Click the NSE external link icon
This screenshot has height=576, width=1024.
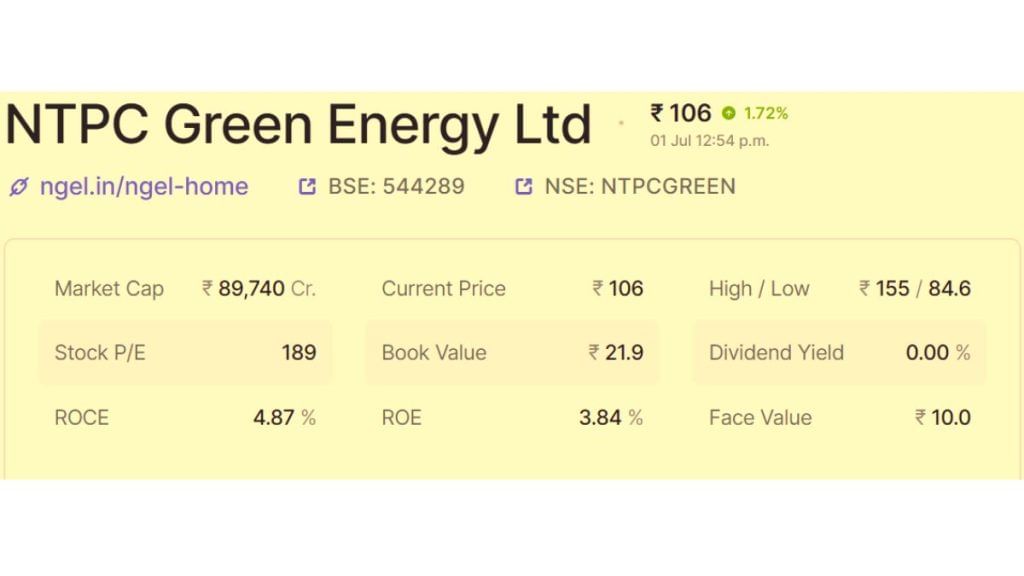[x=524, y=187]
